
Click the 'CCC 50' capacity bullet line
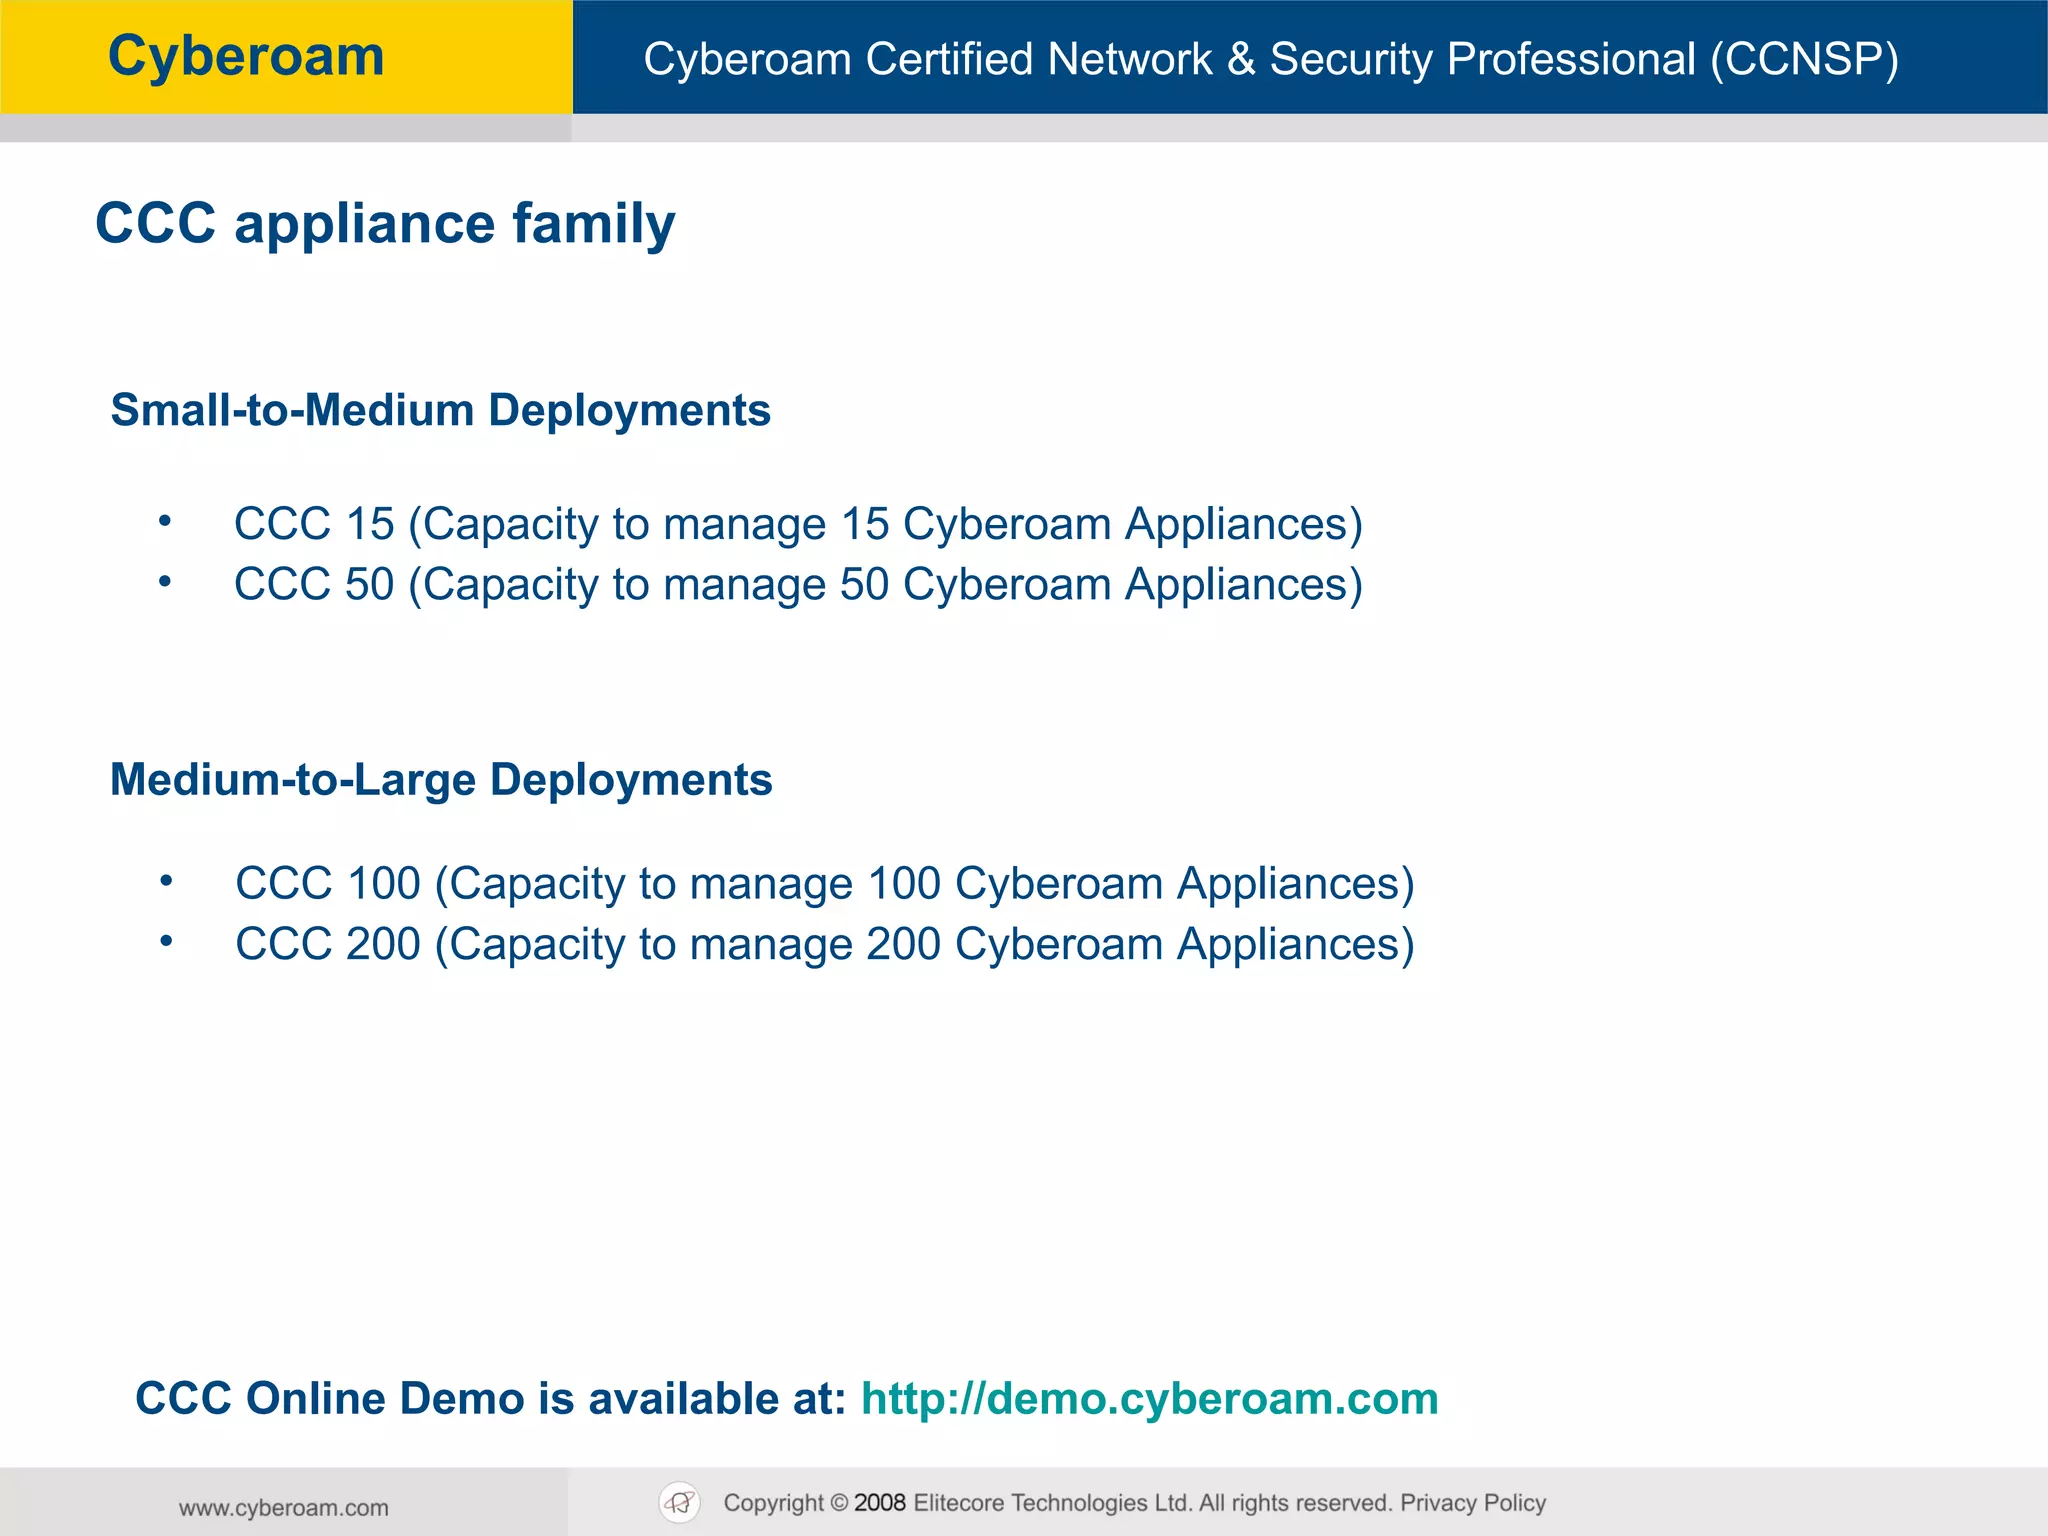tap(798, 585)
